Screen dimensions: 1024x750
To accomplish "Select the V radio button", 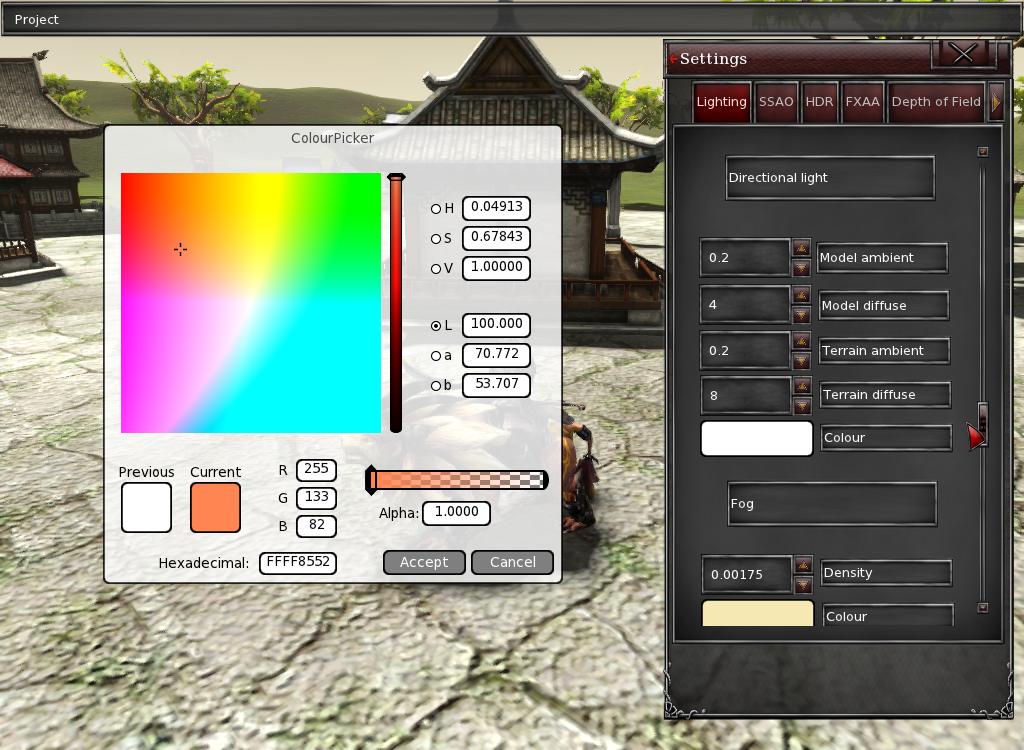I will (x=436, y=269).
